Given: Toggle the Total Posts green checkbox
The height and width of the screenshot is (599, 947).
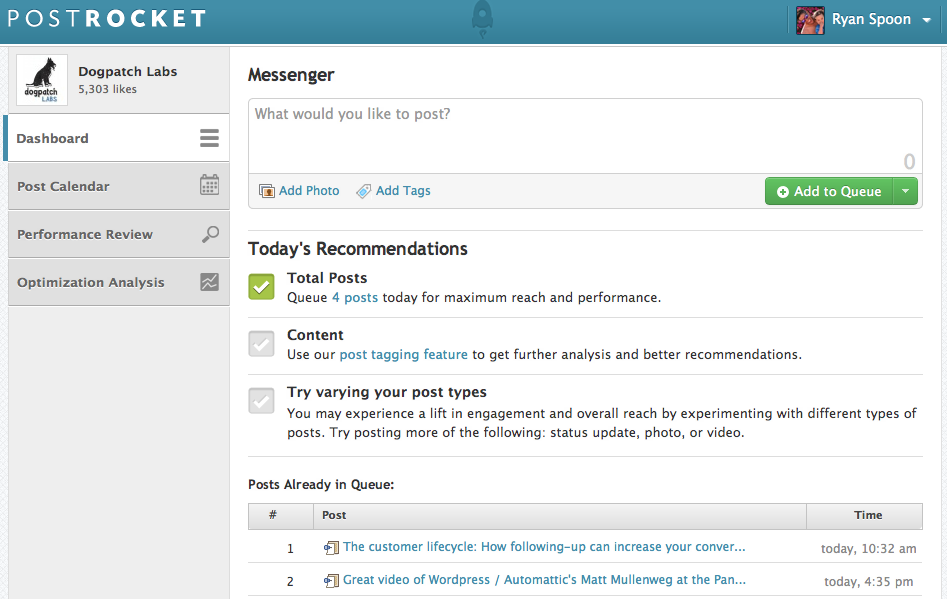Looking at the screenshot, I should pyautogui.click(x=261, y=287).
